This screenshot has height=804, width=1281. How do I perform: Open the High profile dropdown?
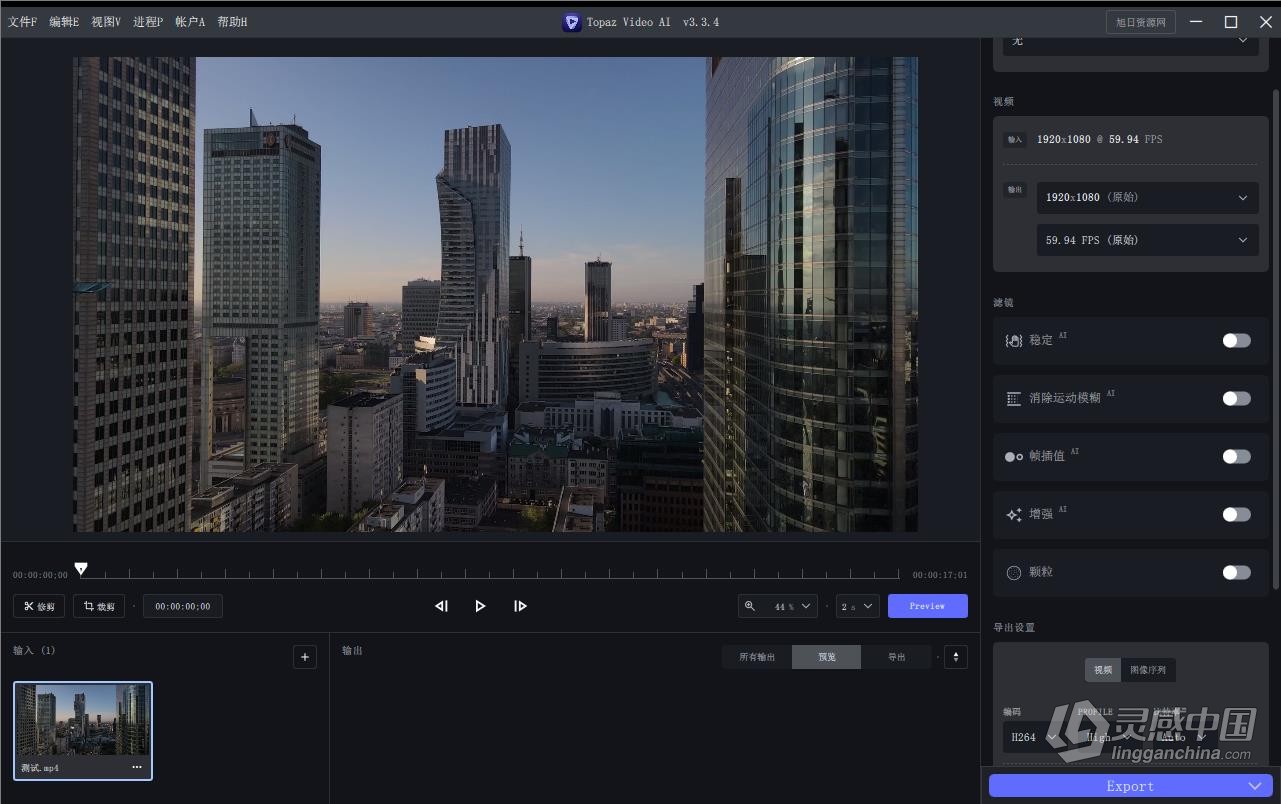1109,737
